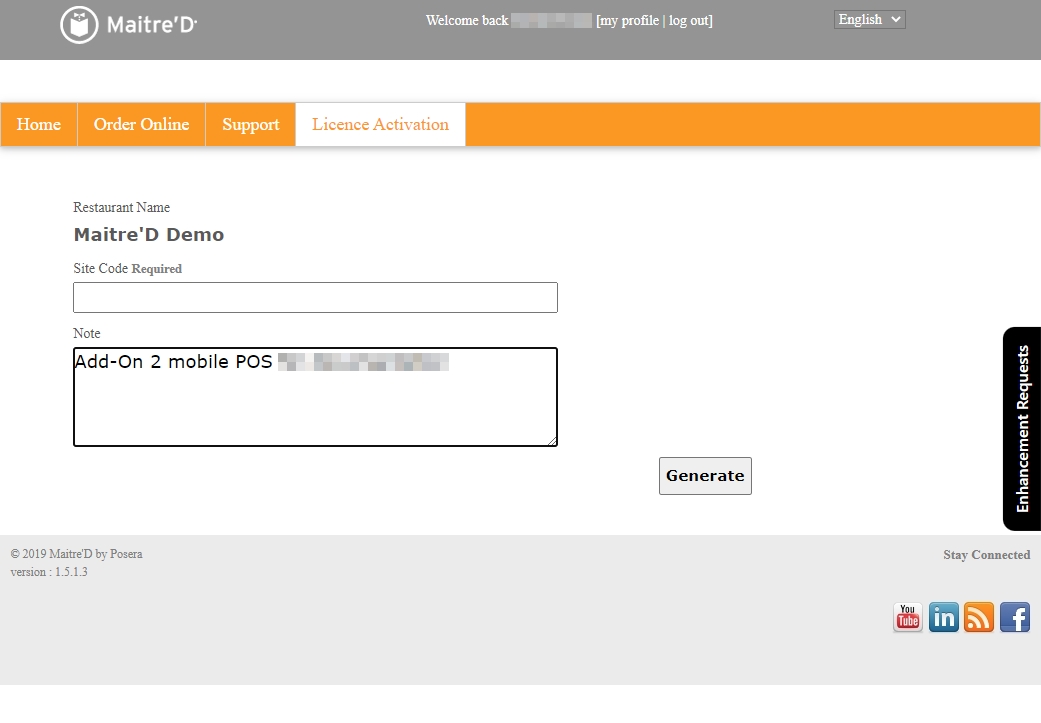This screenshot has width=1041, height=723.
Task: Open the my profile link
Action: [x=629, y=21]
